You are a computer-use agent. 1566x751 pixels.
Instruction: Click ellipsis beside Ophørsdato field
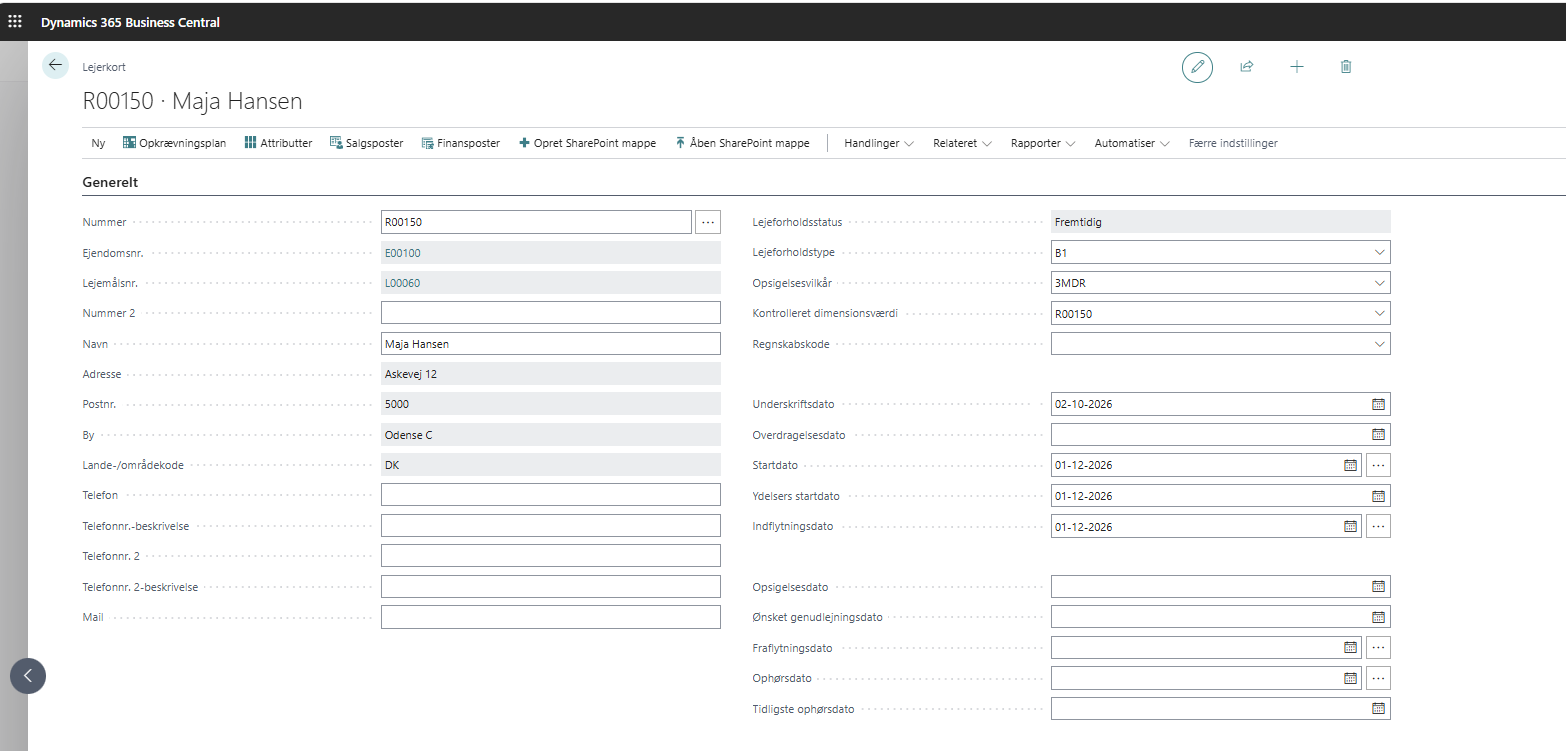point(1378,678)
